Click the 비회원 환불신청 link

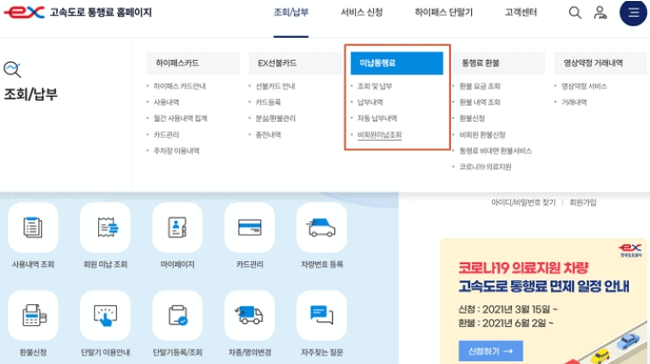point(483,135)
